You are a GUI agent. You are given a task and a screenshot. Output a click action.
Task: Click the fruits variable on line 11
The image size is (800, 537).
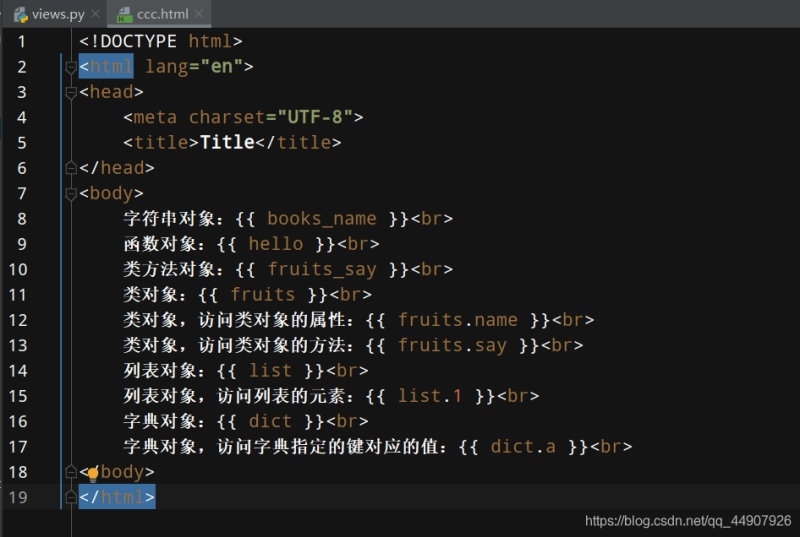click(263, 294)
